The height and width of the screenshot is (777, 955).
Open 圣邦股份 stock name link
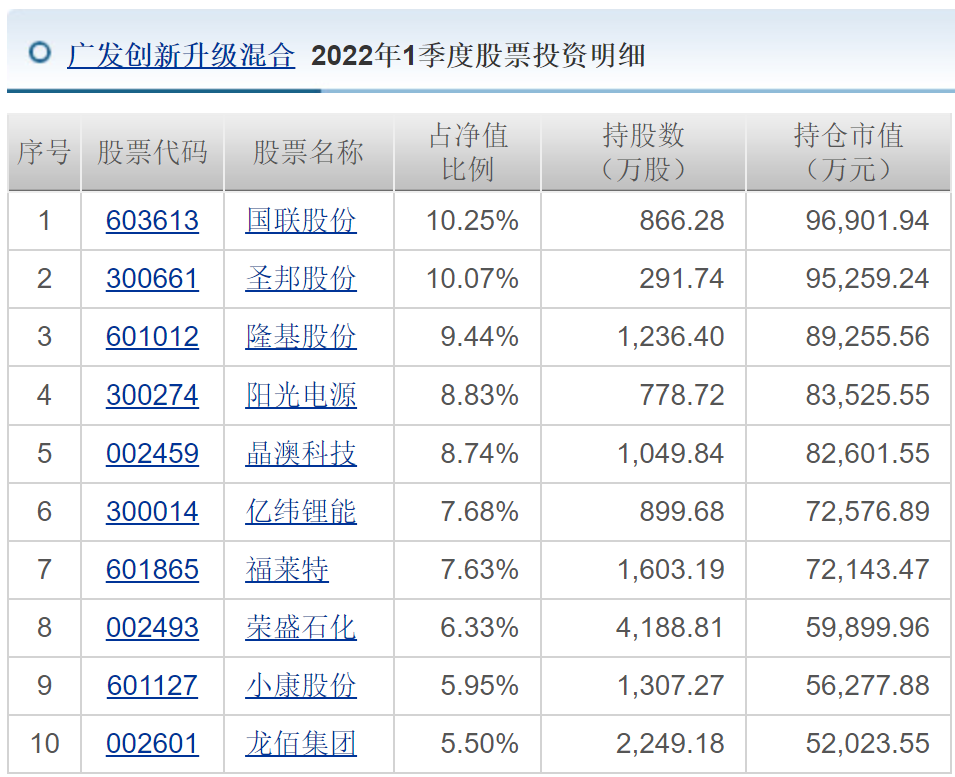pos(301,279)
